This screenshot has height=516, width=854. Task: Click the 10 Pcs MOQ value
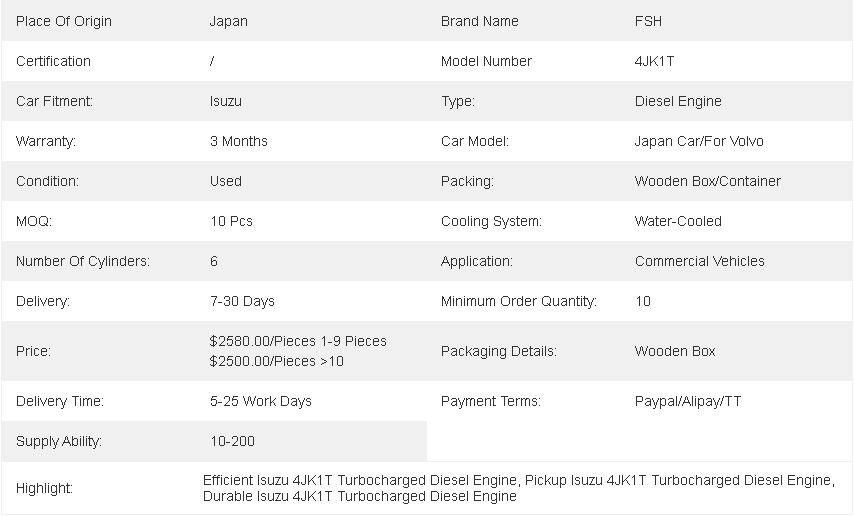pyautogui.click(x=231, y=221)
